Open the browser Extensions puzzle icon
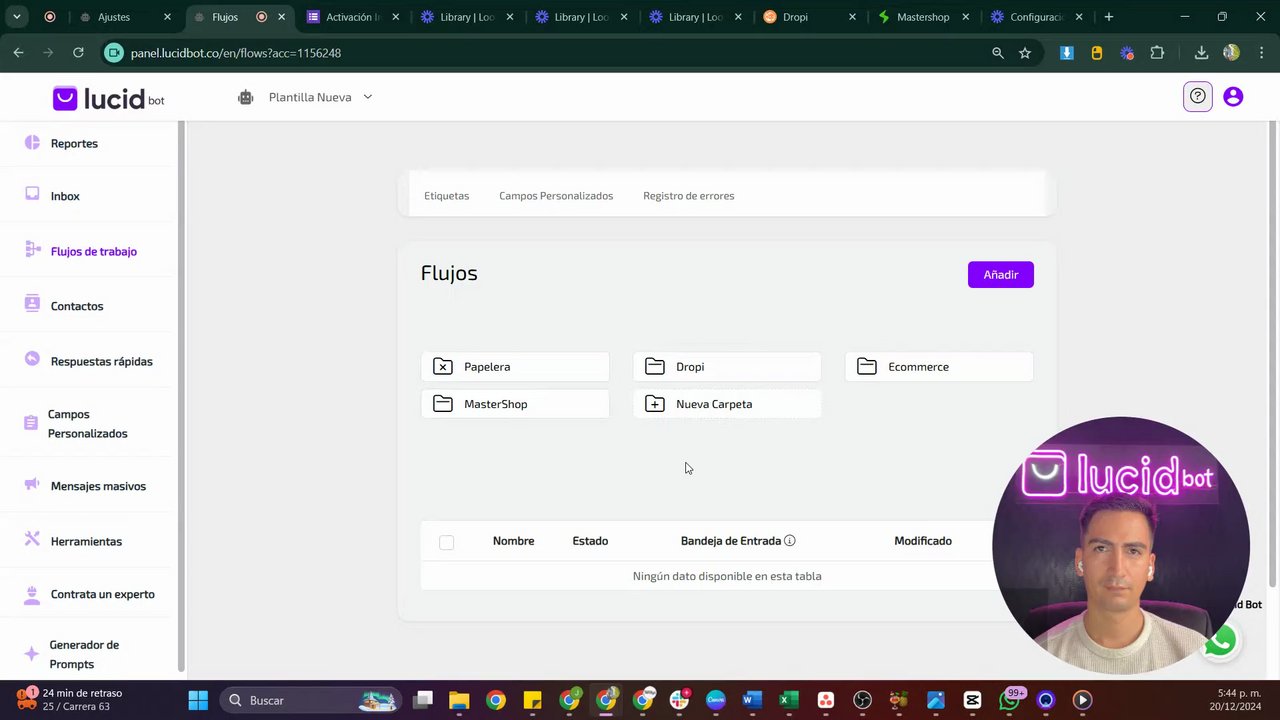Screen dimensions: 1280x720 [x=1157, y=53]
